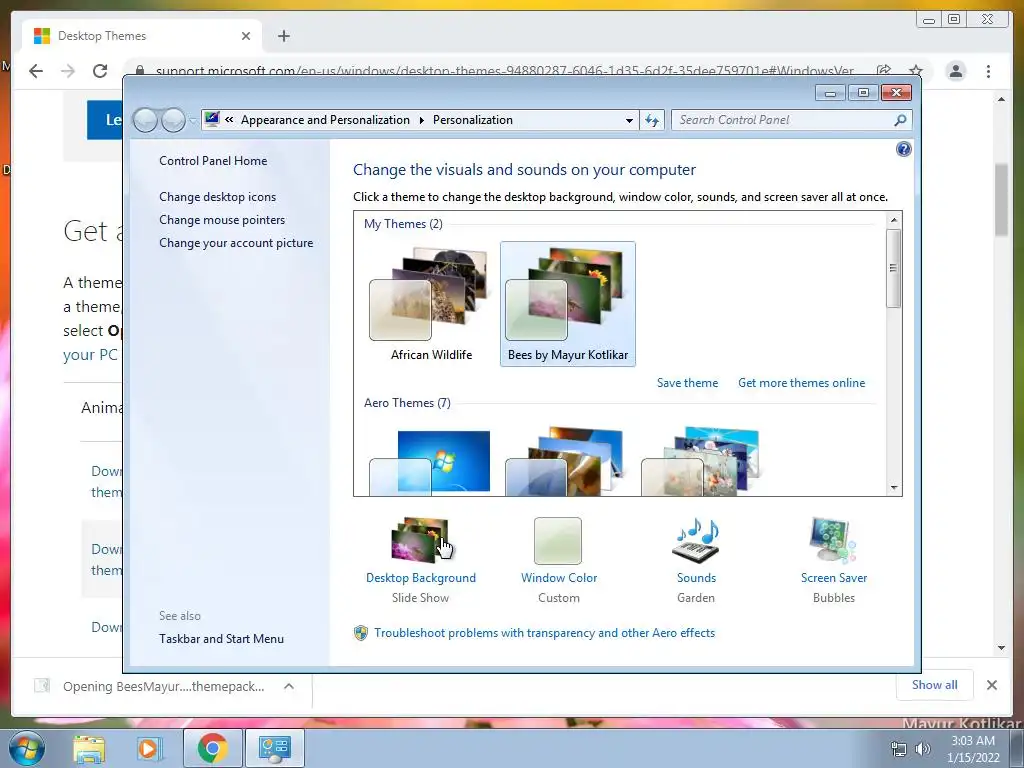
Task: Click the refresh button beside address bar
Action: point(652,120)
